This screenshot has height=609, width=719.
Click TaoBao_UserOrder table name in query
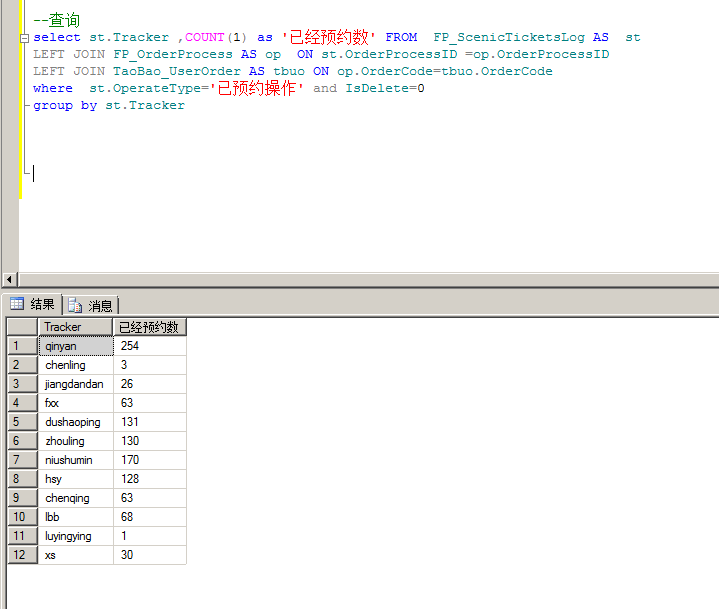pyautogui.click(x=177, y=72)
